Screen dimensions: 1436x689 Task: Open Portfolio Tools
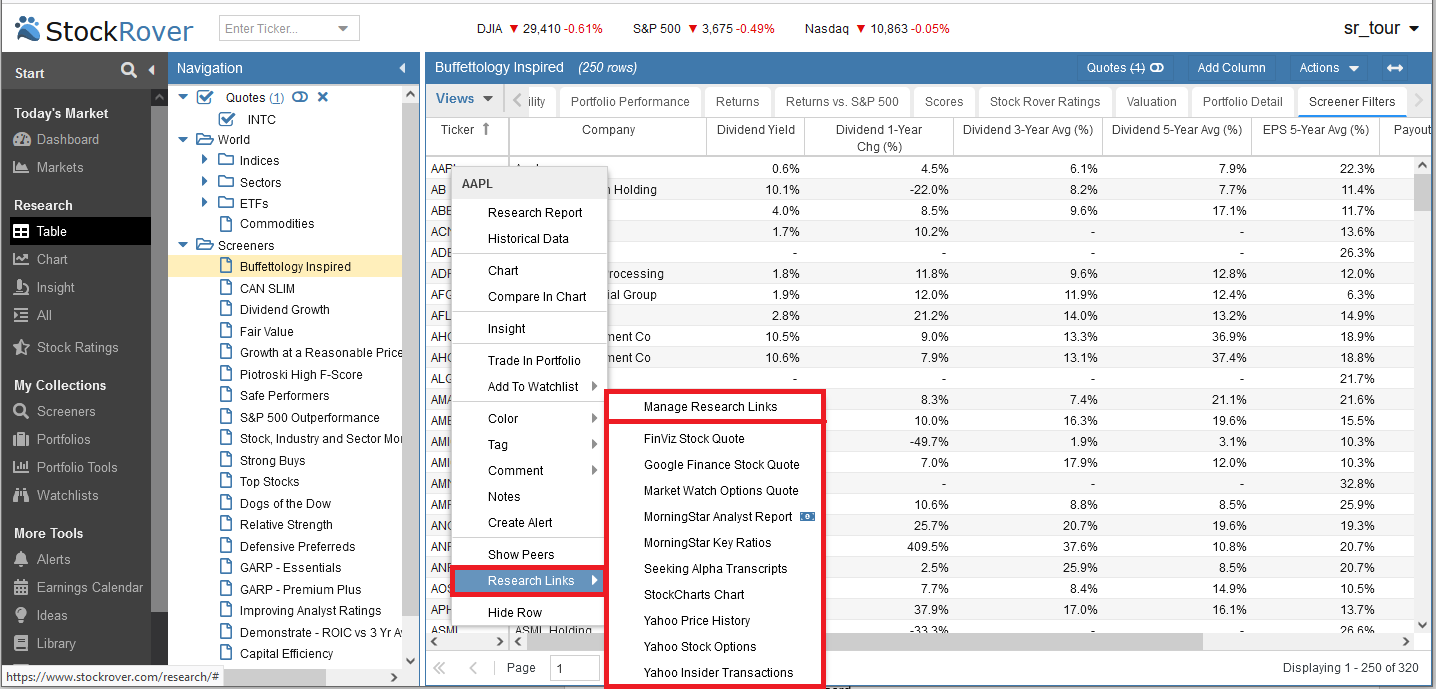point(77,467)
